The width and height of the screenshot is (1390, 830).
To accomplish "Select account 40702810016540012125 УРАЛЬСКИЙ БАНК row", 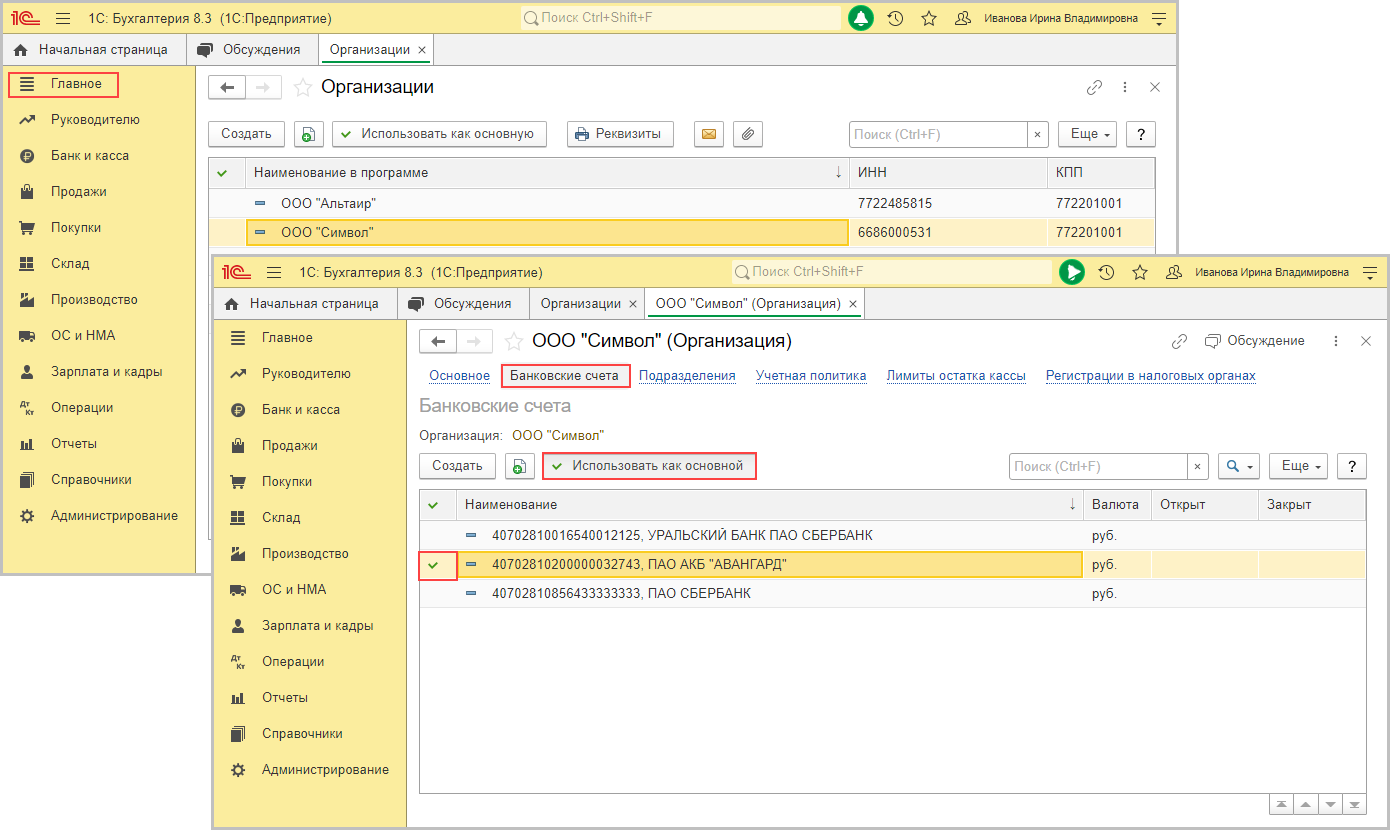I will [x=892, y=536].
